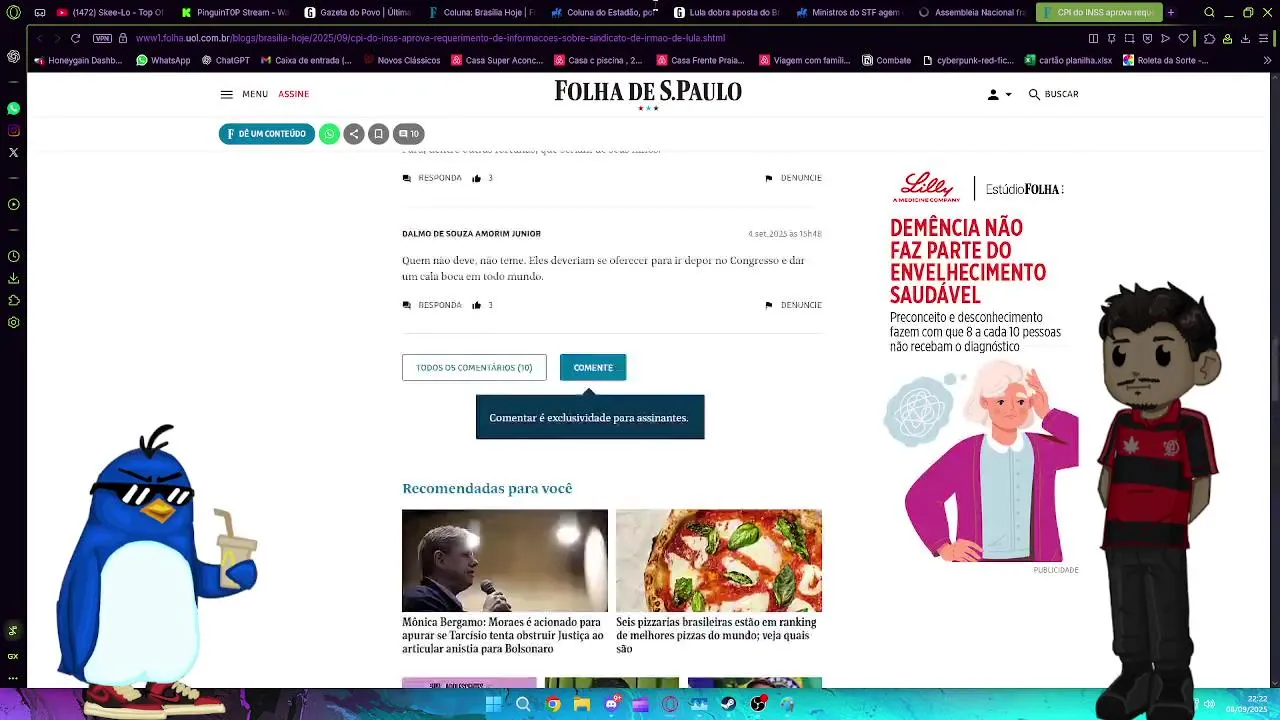Image resolution: width=1280 pixels, height=720 pixels.
Task: Open the 10 comments counter badge
Action: point(409,134)
